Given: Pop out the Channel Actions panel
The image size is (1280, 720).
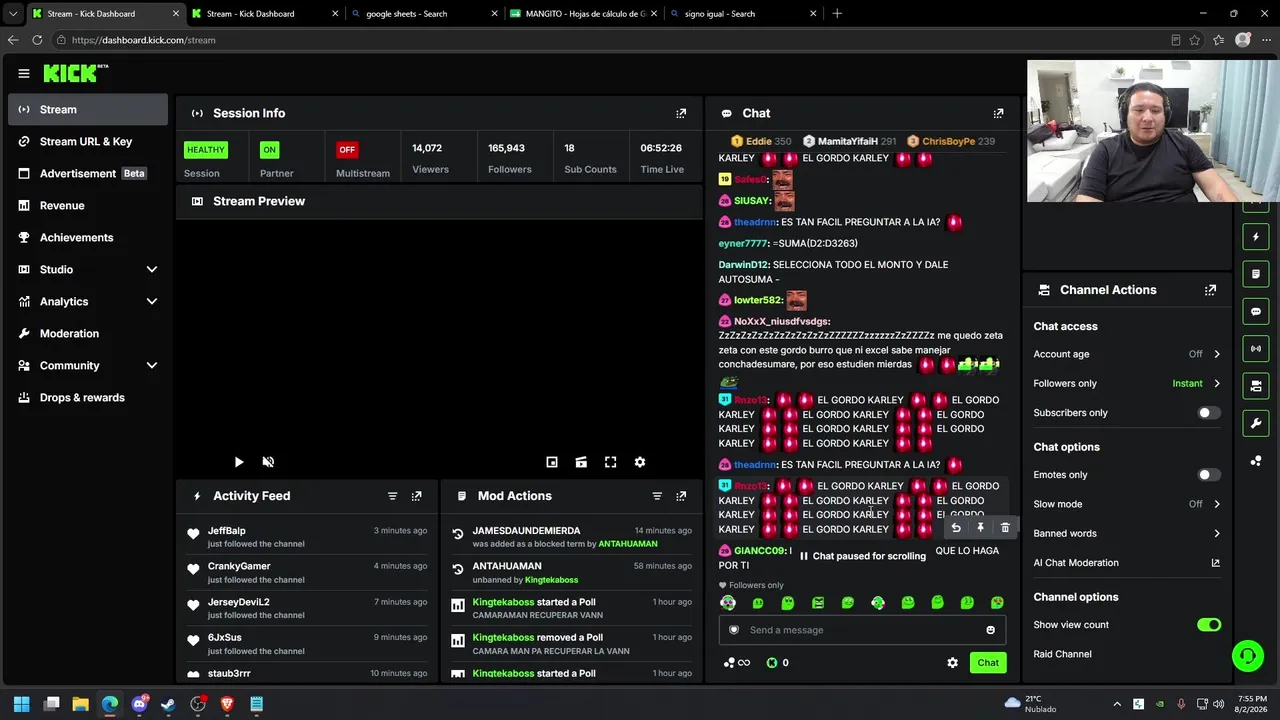Looking at the screenshot, I should click(1210, 290).
